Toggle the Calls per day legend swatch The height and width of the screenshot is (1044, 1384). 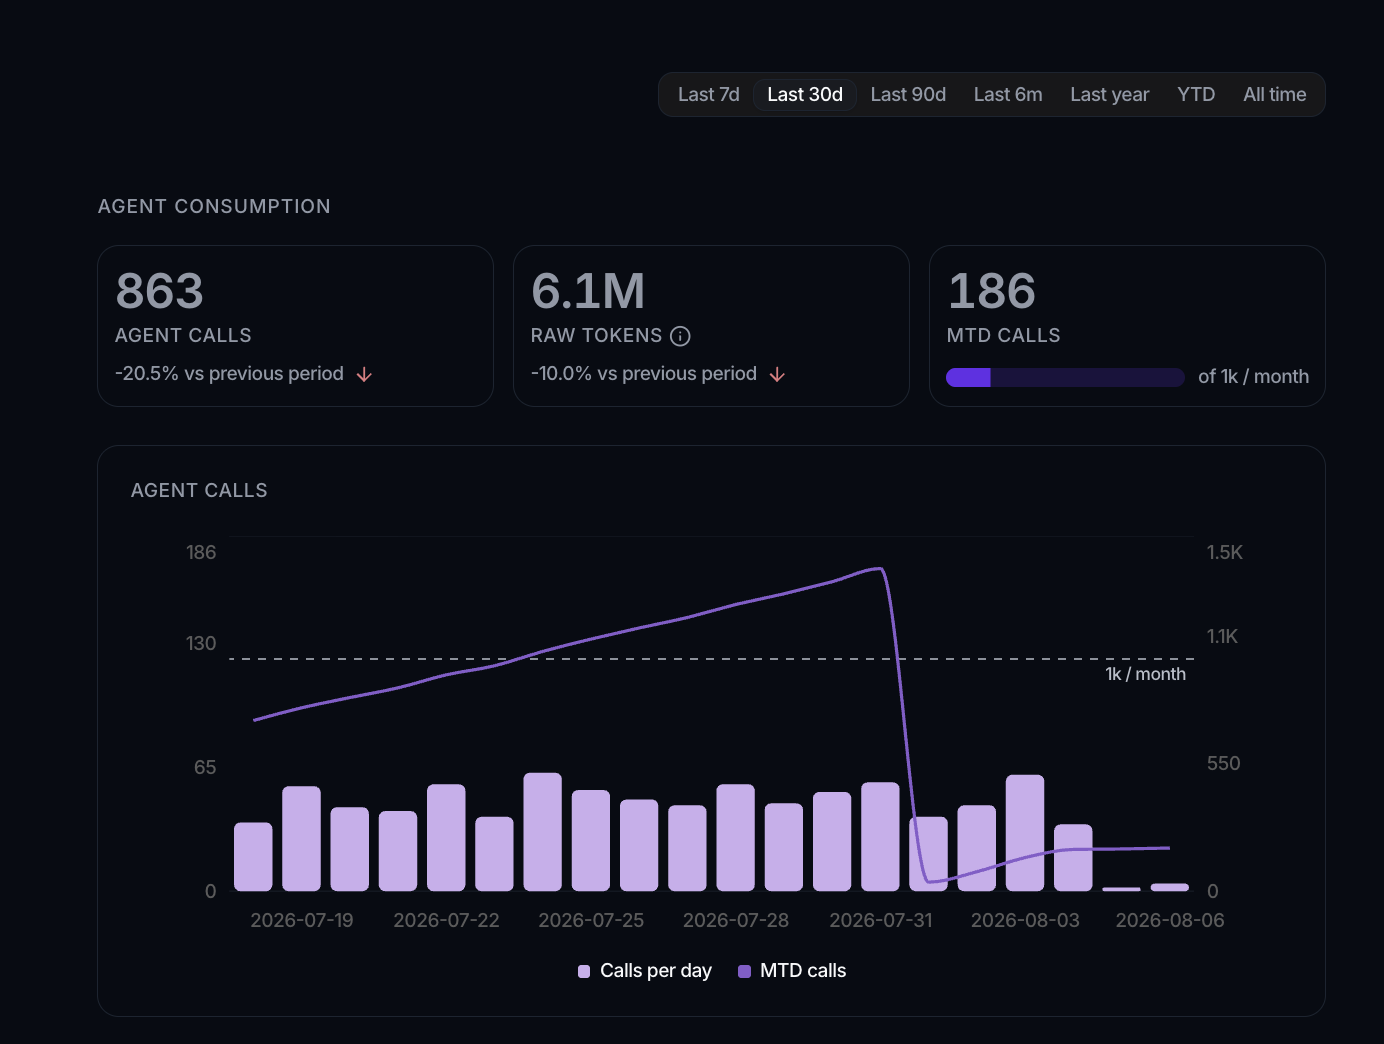(584, 971)
